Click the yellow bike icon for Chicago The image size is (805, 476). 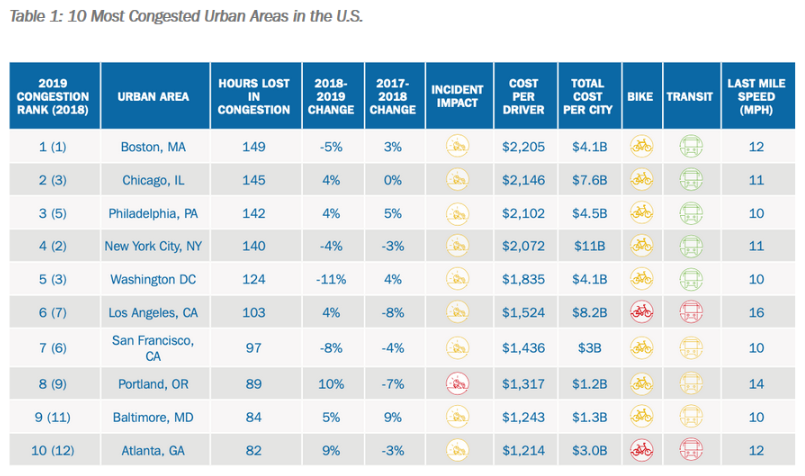(x=640, y=180)
